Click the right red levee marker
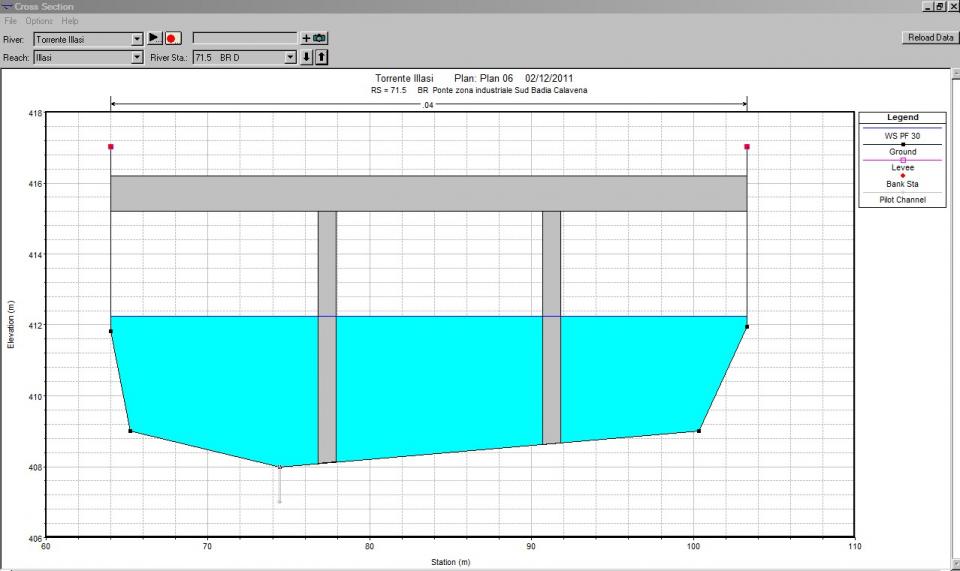 (747, 147)
